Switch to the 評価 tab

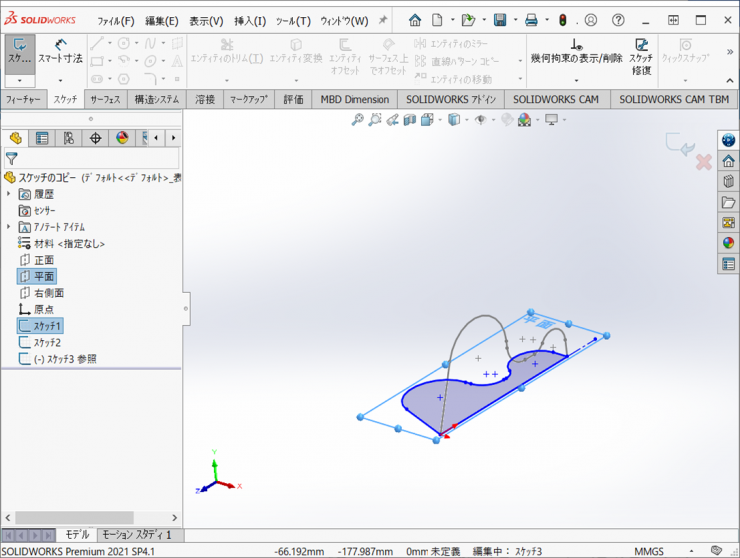[x=293, y=99]
